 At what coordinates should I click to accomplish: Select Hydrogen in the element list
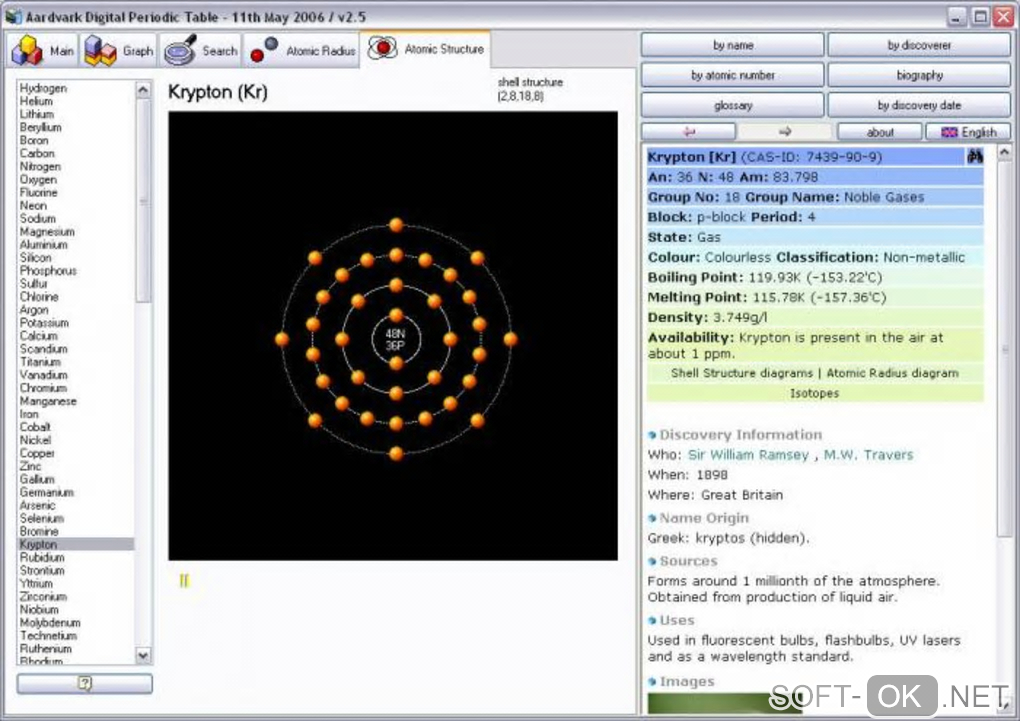(75, 88)
